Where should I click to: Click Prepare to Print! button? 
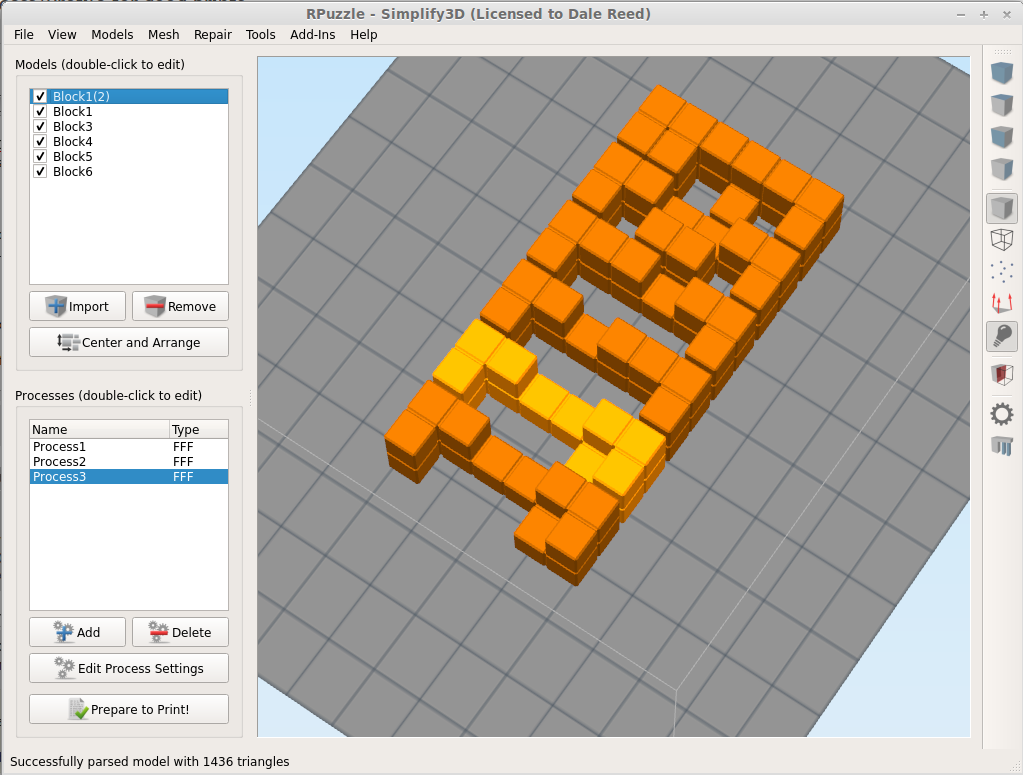click(129, 709)
